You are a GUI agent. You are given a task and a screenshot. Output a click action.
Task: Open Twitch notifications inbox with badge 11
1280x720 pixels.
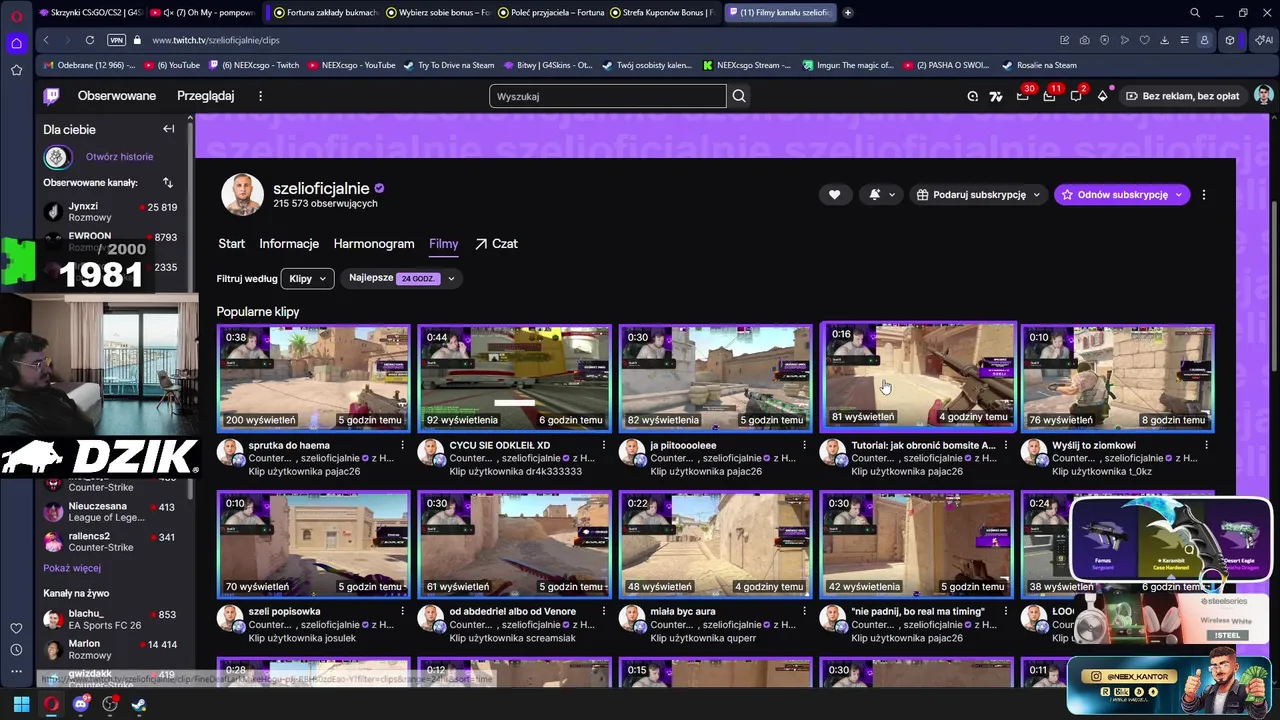coord(1049,96)
